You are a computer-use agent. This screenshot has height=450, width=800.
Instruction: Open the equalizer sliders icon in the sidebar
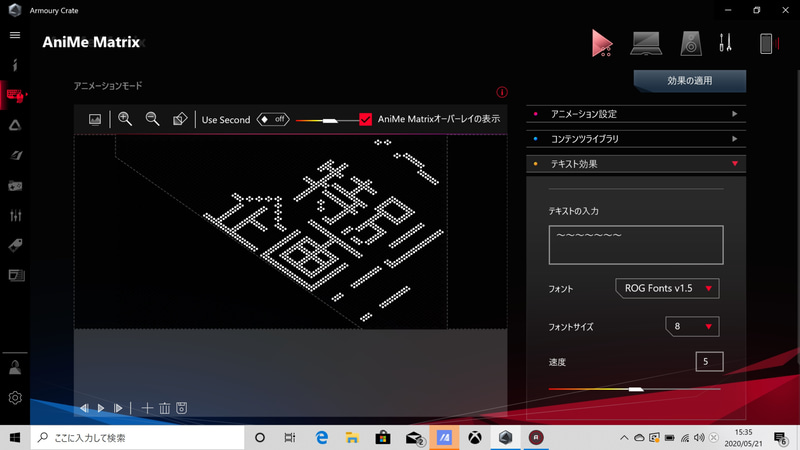pos(15,215)
